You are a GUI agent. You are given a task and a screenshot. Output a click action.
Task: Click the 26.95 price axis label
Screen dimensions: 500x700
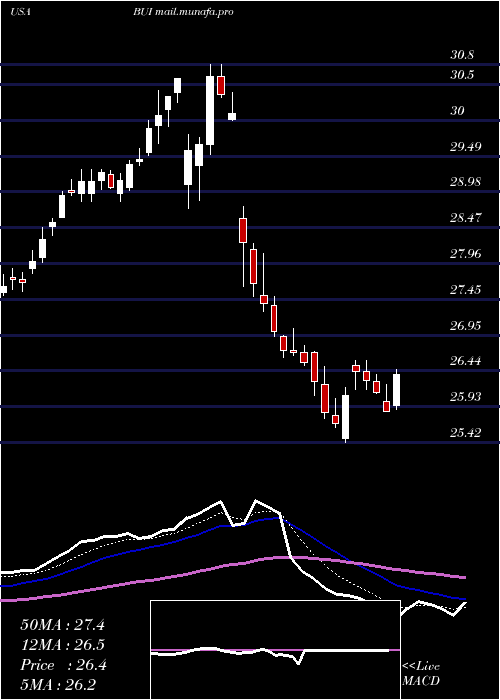[x=465, y=325]
